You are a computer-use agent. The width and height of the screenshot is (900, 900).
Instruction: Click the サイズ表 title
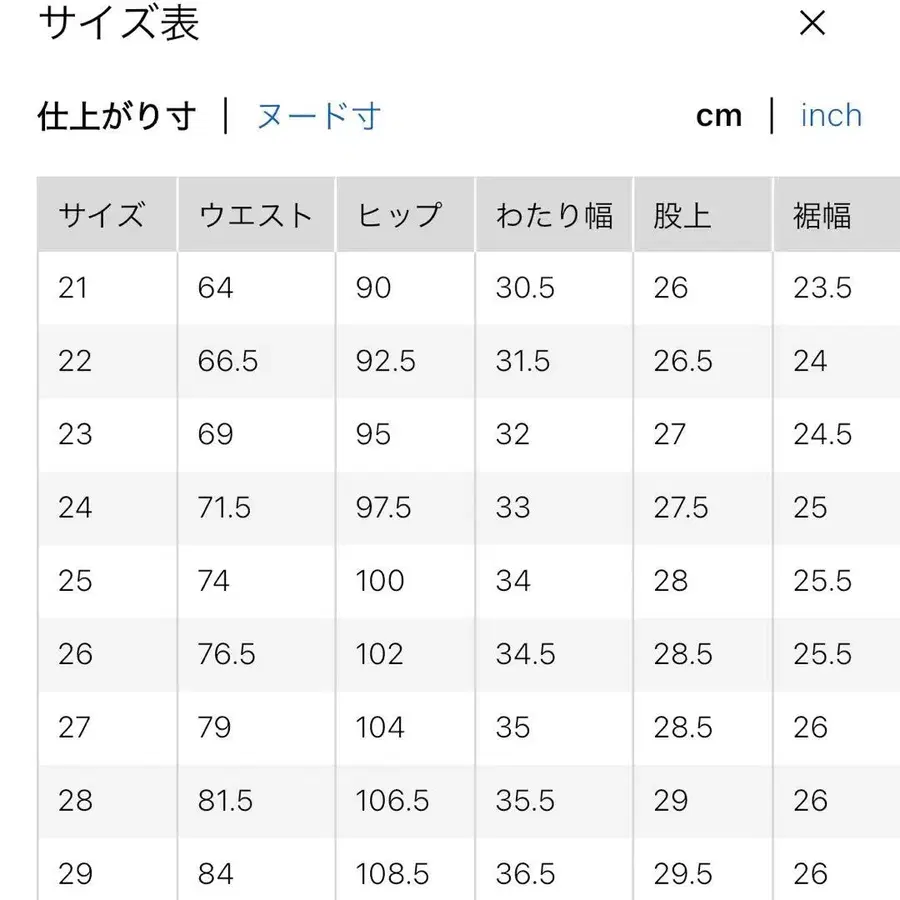(x=119, y=25)
